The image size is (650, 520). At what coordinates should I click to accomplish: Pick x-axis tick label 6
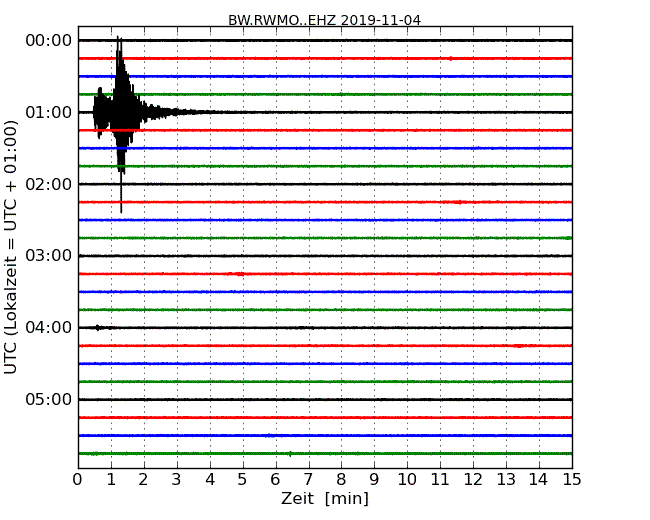276,480
